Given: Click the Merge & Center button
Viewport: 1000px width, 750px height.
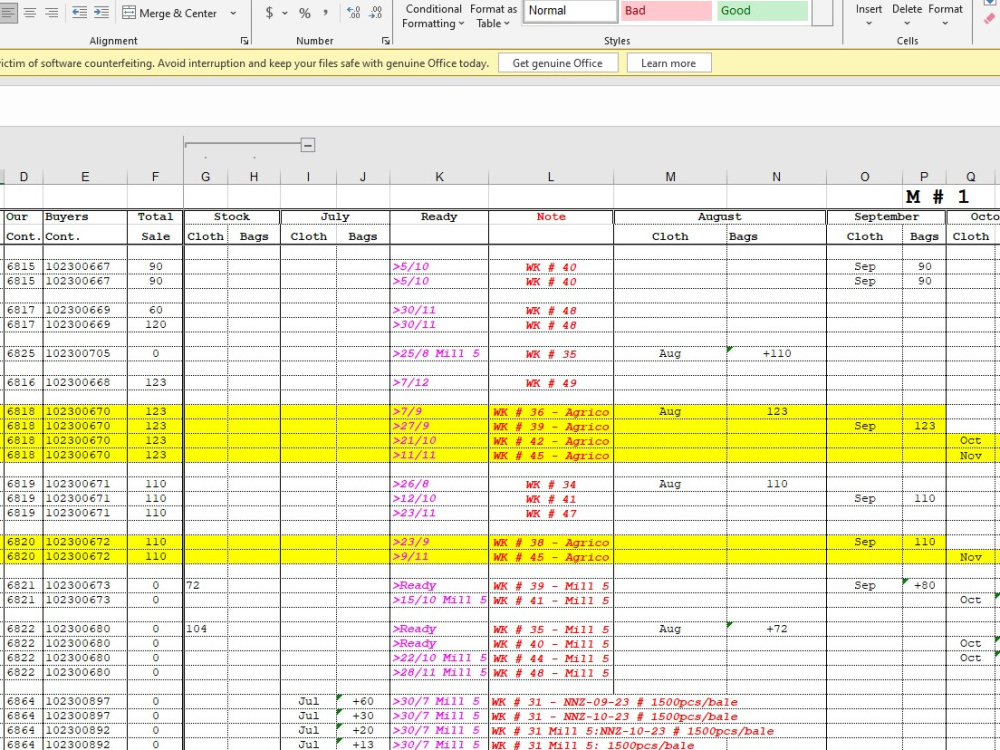Looking at the screenshot, I should click(170, 13).
